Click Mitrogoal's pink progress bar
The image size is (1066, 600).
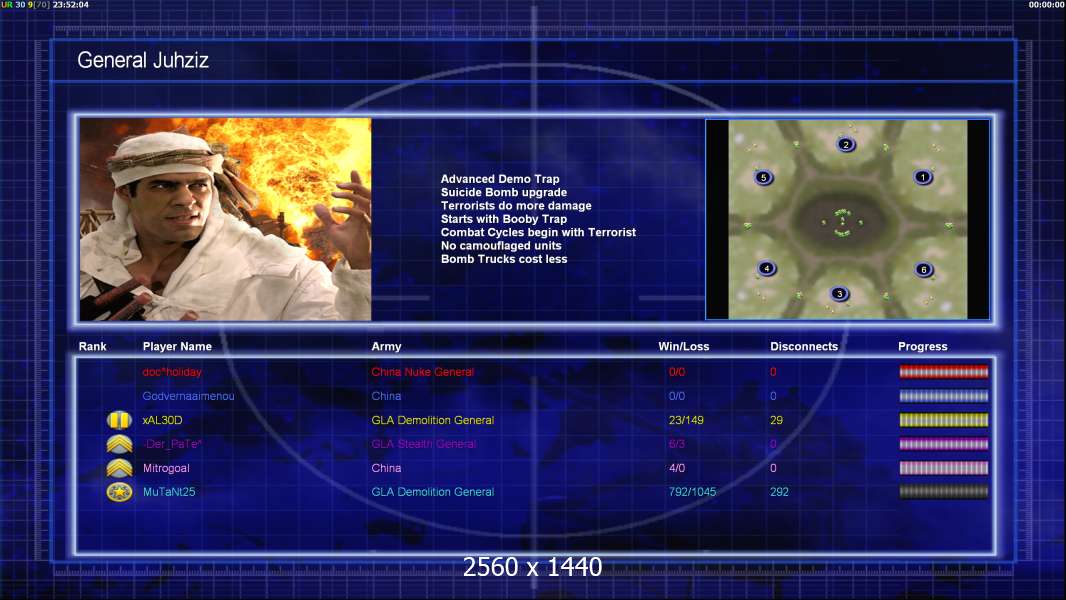(x=944, y=467)
